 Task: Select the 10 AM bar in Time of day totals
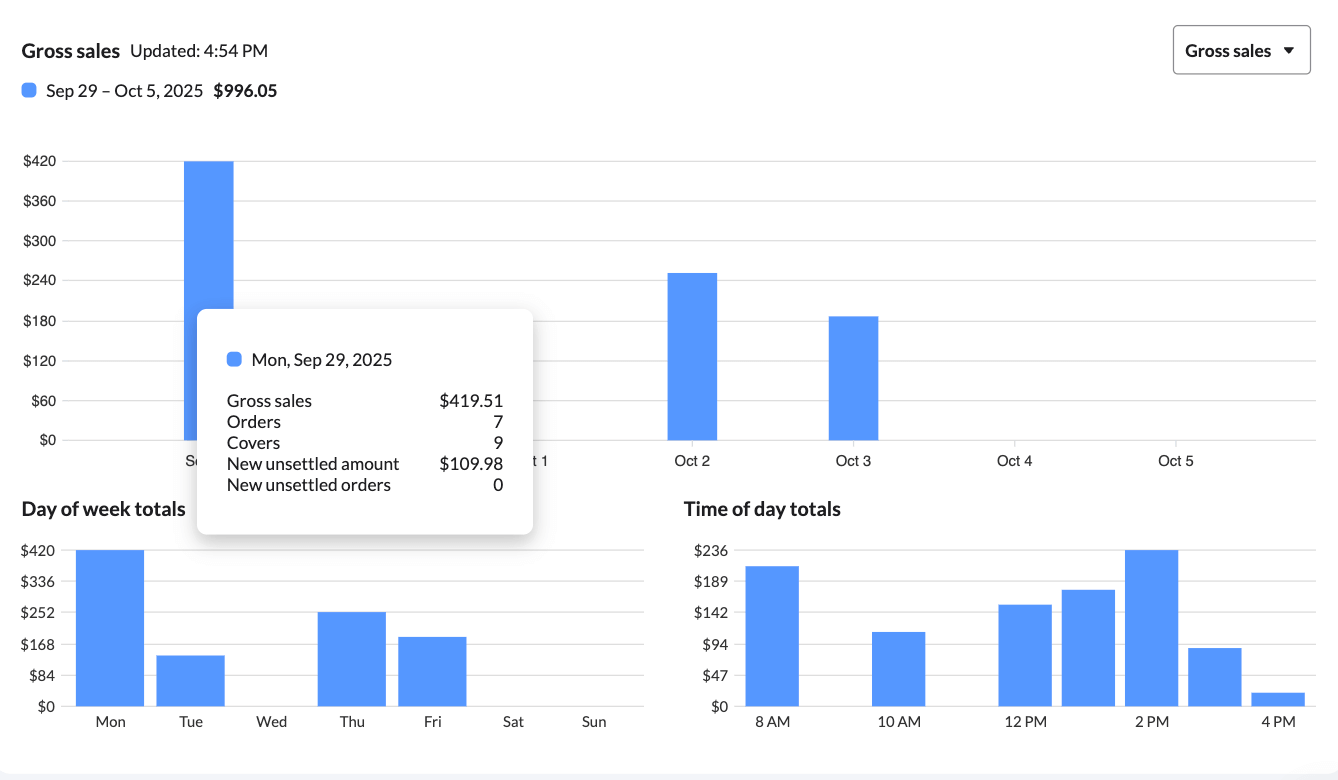(x=898, y=668)
